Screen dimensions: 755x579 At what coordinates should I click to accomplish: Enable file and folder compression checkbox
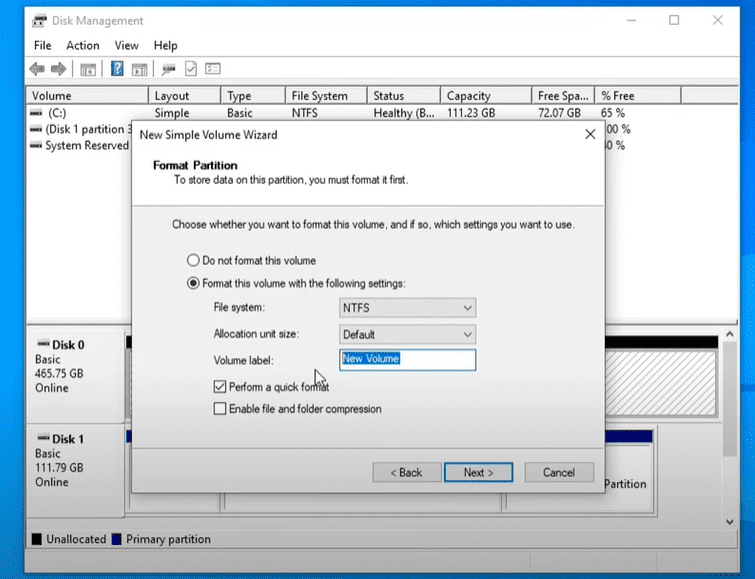tap(220, 409)
